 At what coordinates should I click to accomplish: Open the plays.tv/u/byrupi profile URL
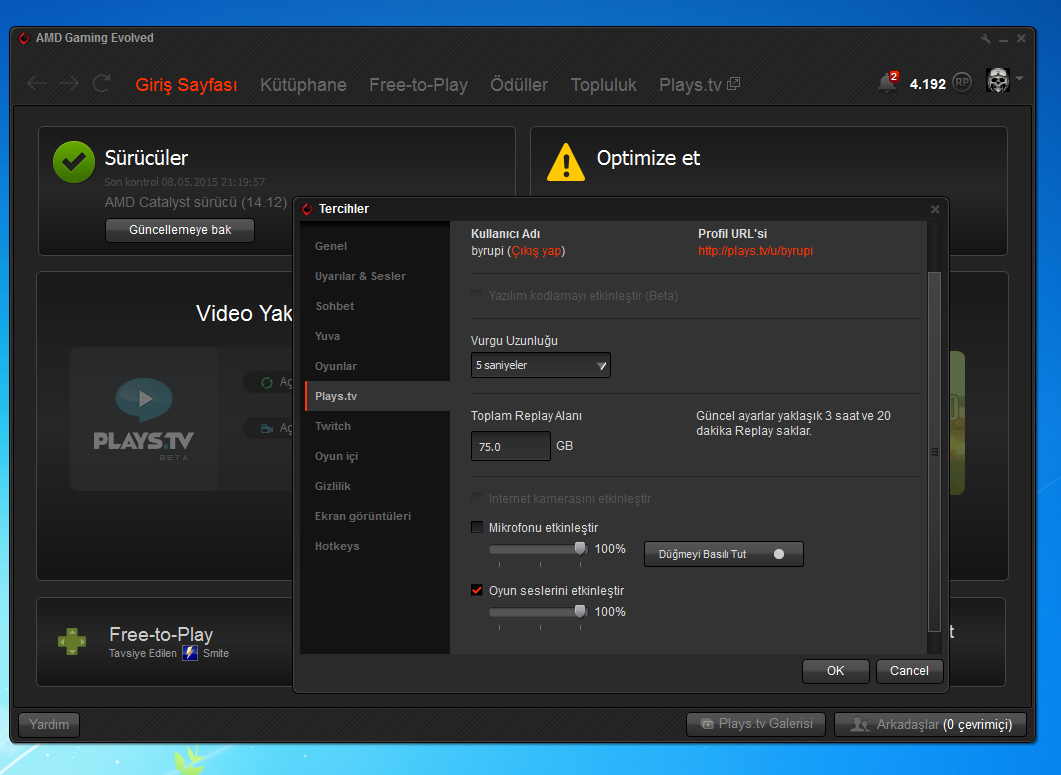click(x=755, y=251)
